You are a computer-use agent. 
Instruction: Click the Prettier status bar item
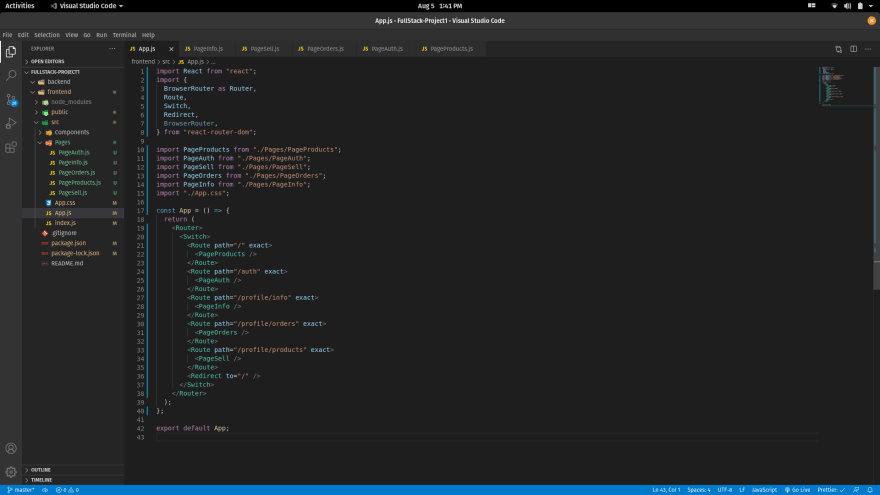point(831,490)
